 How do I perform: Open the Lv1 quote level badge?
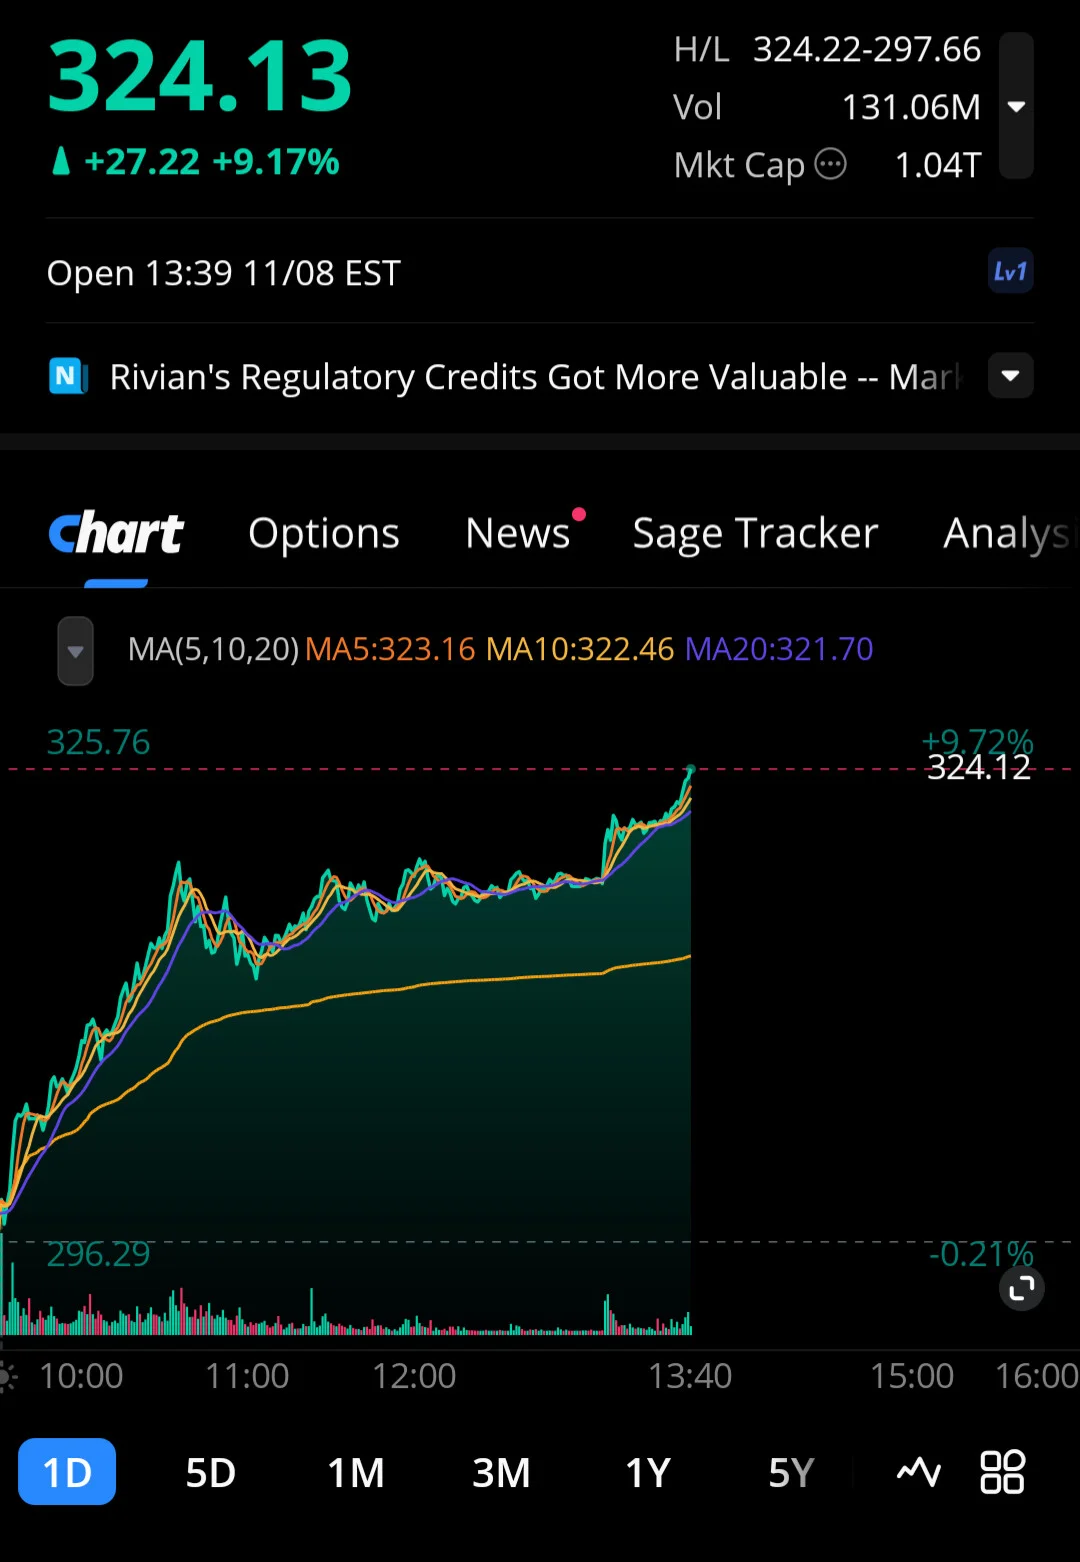1010,272
